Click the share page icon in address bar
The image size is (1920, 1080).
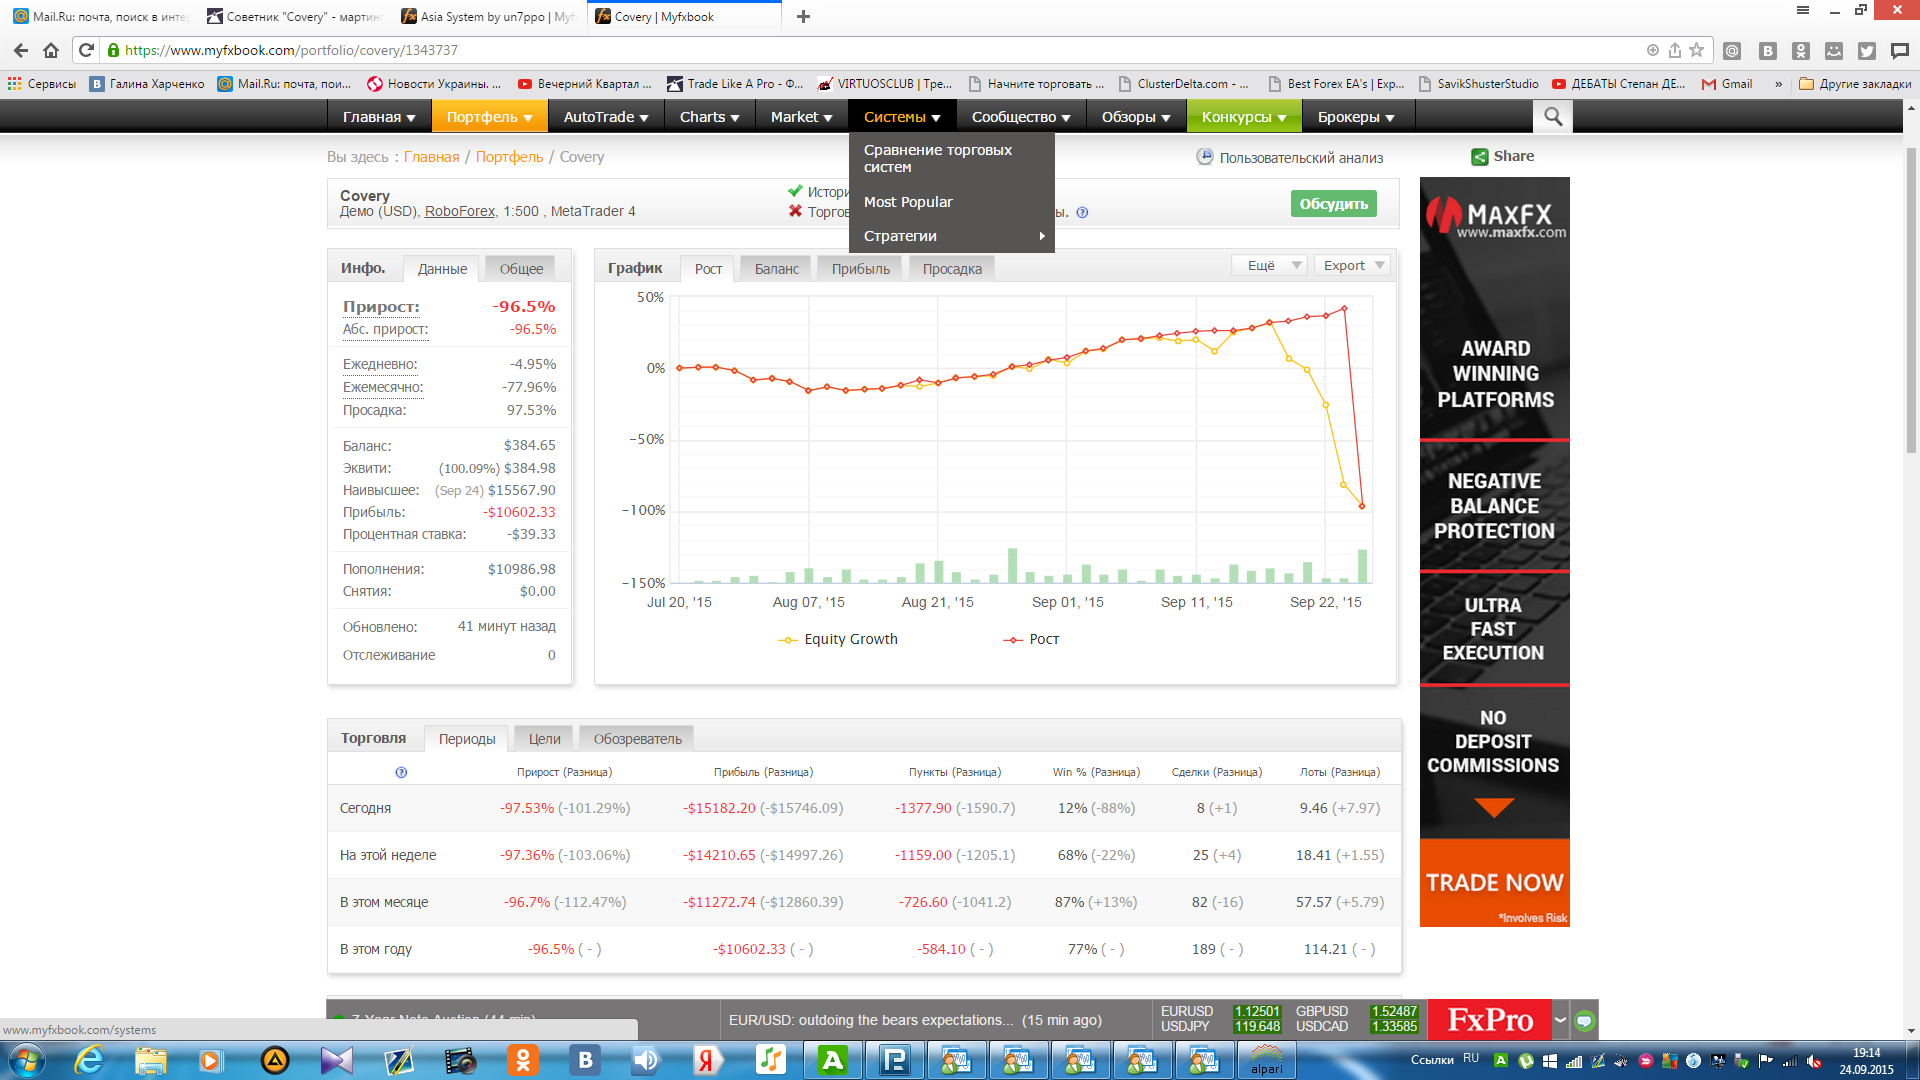[x=1675, y=50]
